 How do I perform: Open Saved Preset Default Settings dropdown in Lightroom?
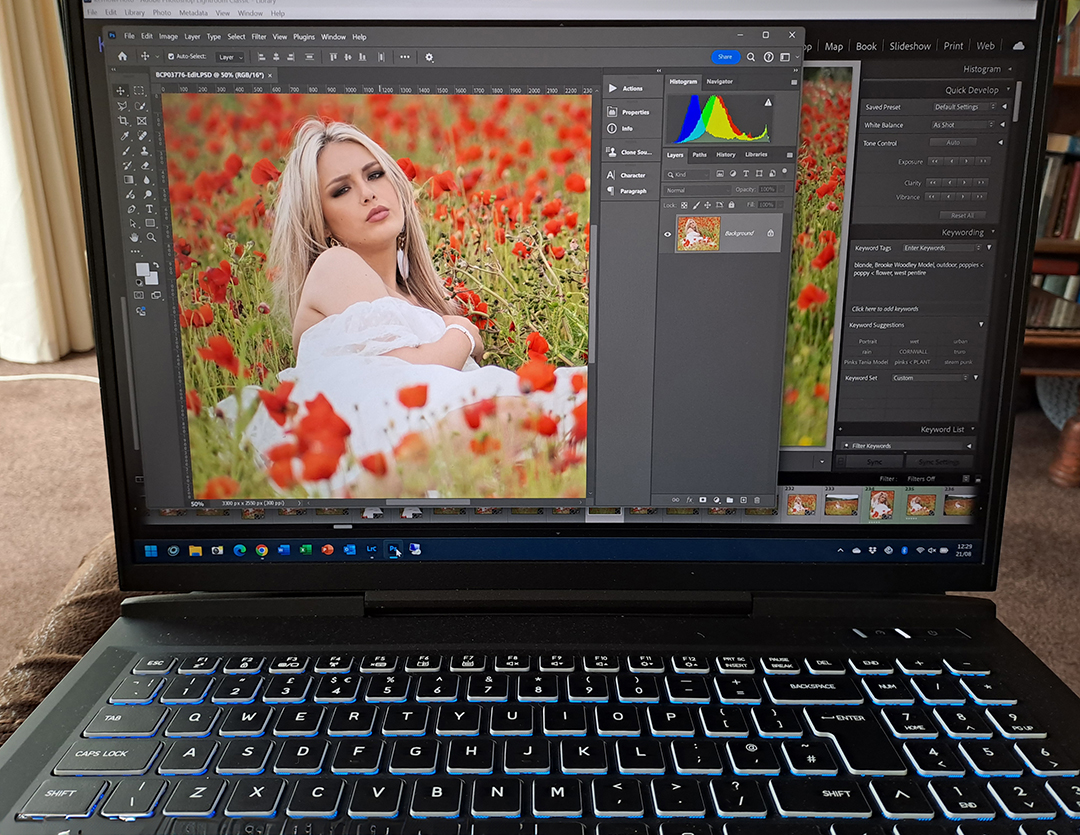(x=963, y=107)
